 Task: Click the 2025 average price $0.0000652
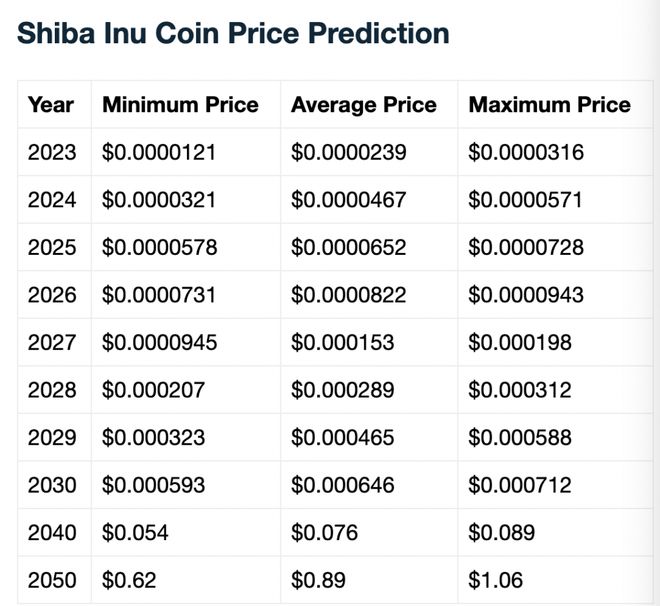(x=349, y=247)
